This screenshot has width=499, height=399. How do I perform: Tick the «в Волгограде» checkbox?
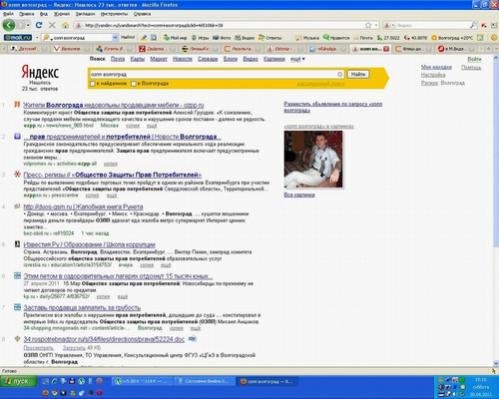pos(134,84)
